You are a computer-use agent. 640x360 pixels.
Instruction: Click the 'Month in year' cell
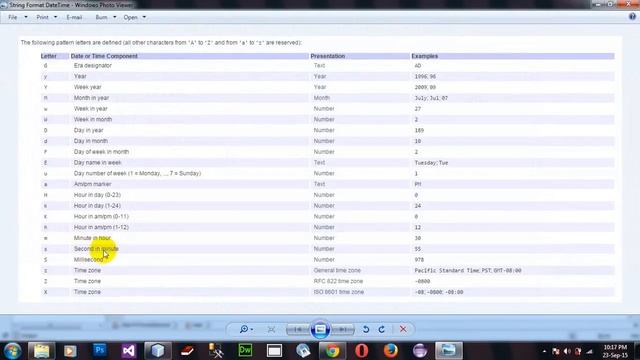tap(91, 98)
